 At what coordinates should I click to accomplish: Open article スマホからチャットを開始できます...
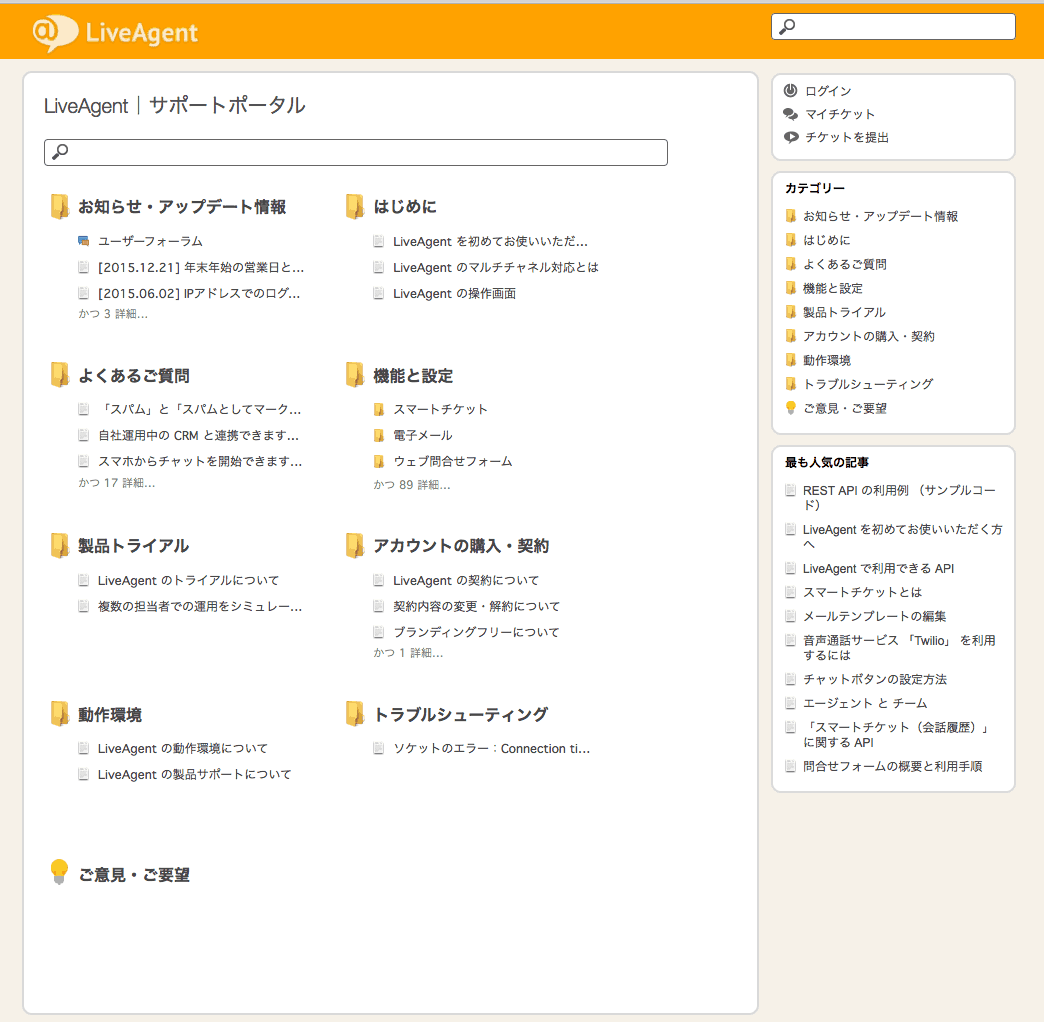[200, 461]
